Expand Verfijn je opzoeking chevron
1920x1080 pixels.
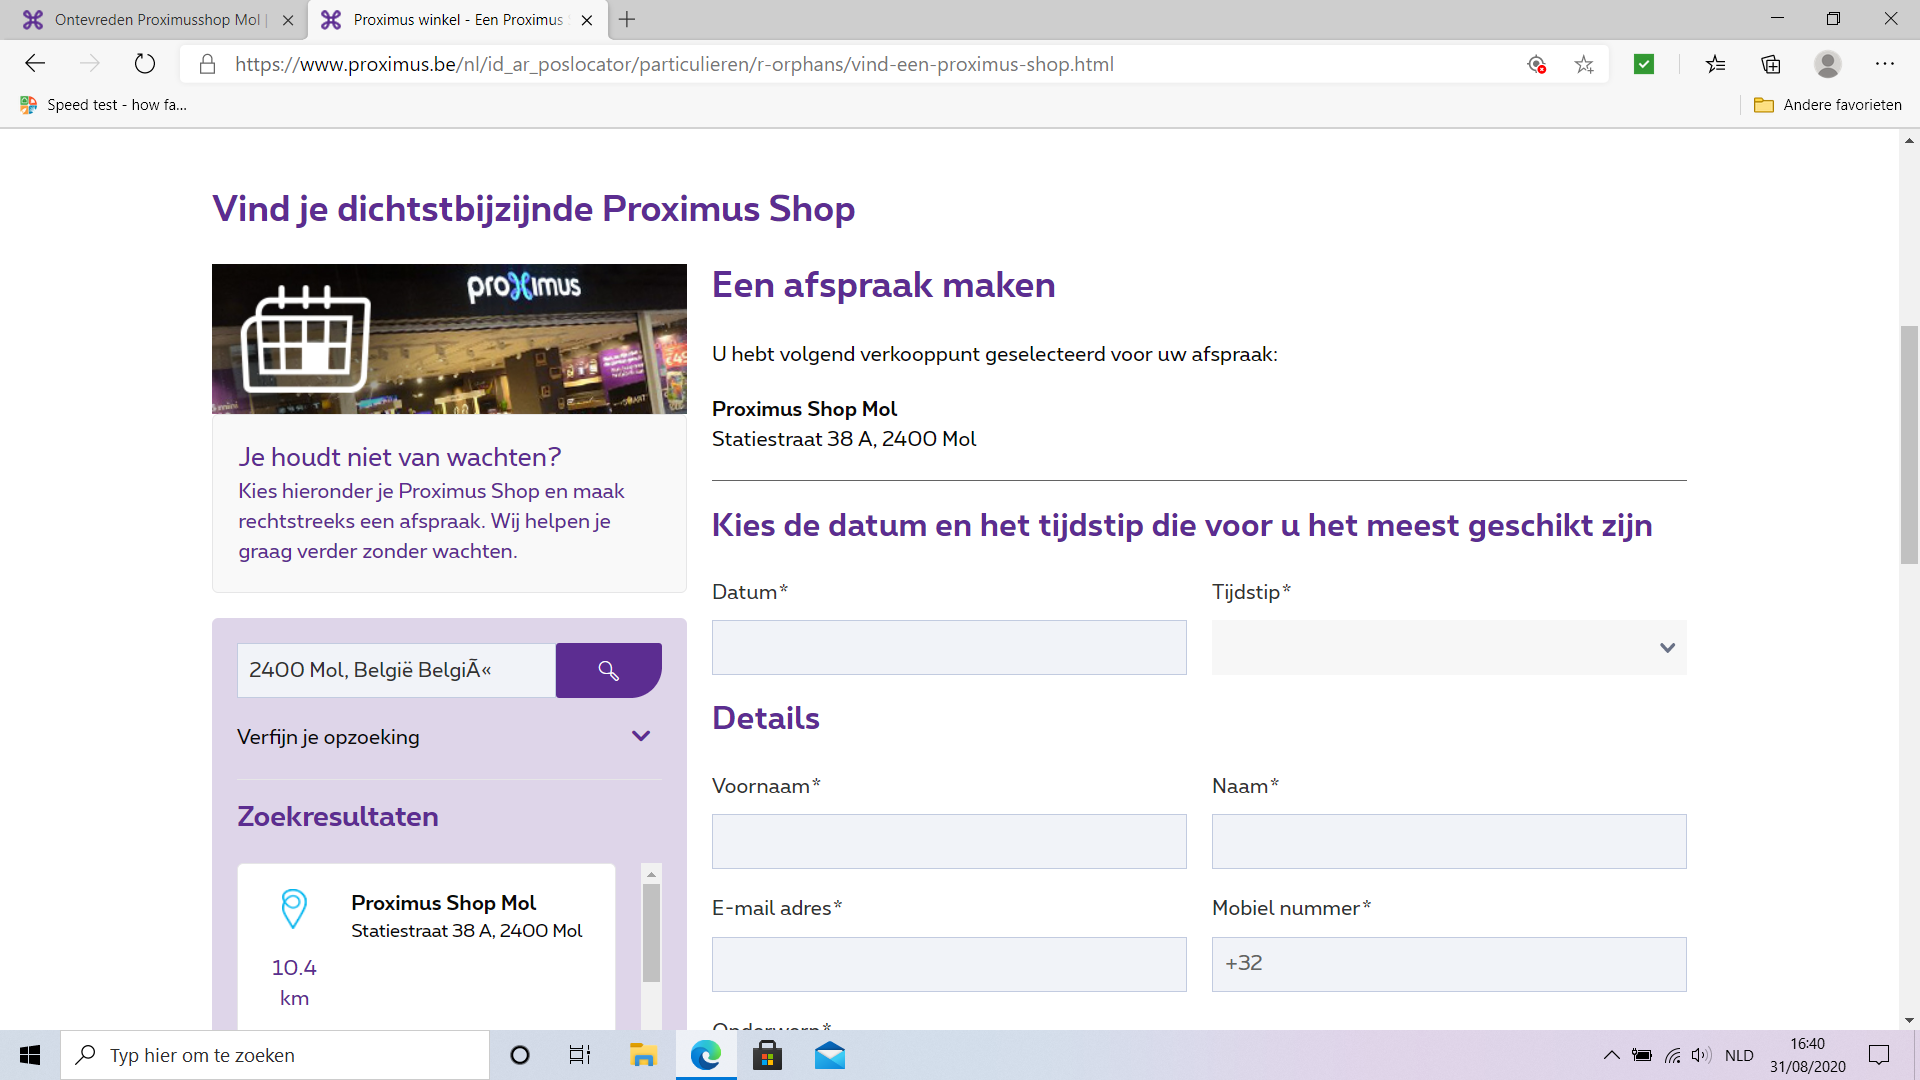coord(641,737)
